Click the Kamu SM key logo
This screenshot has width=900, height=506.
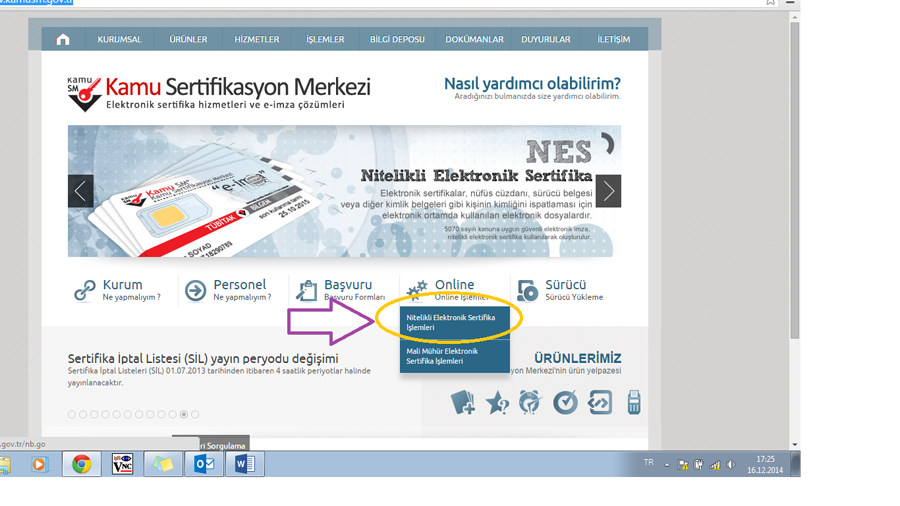coord(84,94)
